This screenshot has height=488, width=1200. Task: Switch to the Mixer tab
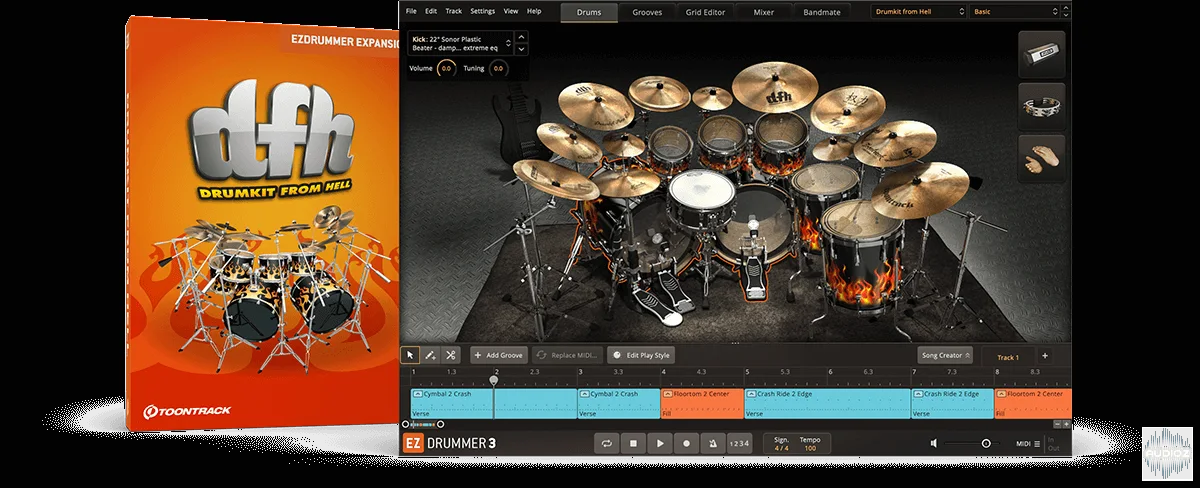763,12
